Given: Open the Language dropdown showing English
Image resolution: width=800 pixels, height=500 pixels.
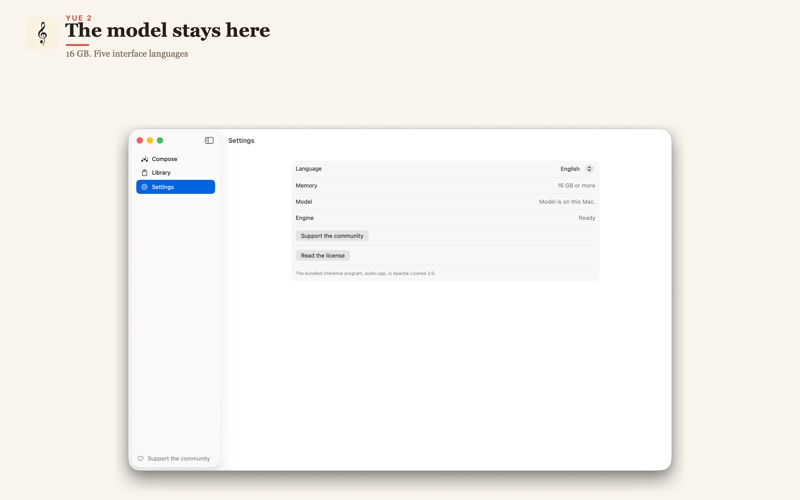Looking at the screenshot, I should [577, 169].
